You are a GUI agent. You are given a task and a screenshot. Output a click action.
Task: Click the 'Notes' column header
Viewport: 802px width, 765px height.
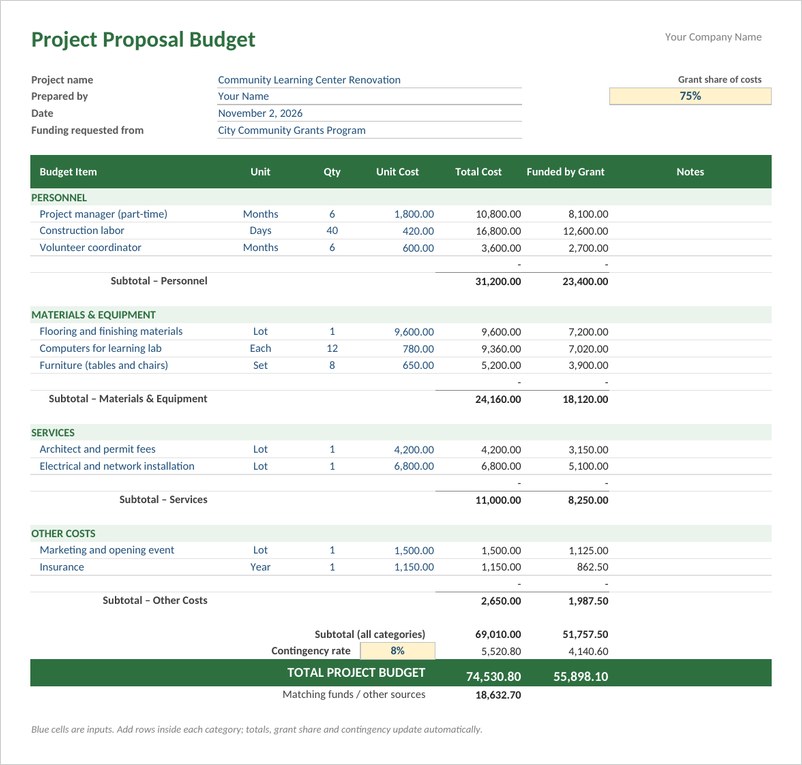690,172
